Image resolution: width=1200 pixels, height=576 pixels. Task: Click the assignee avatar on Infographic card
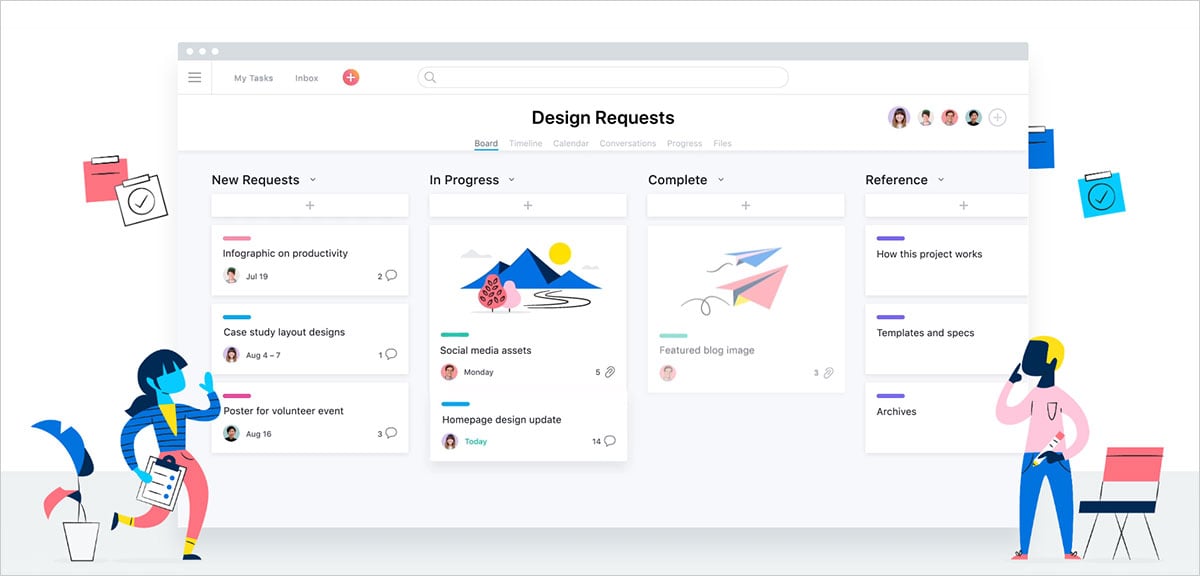click(231, 276)
